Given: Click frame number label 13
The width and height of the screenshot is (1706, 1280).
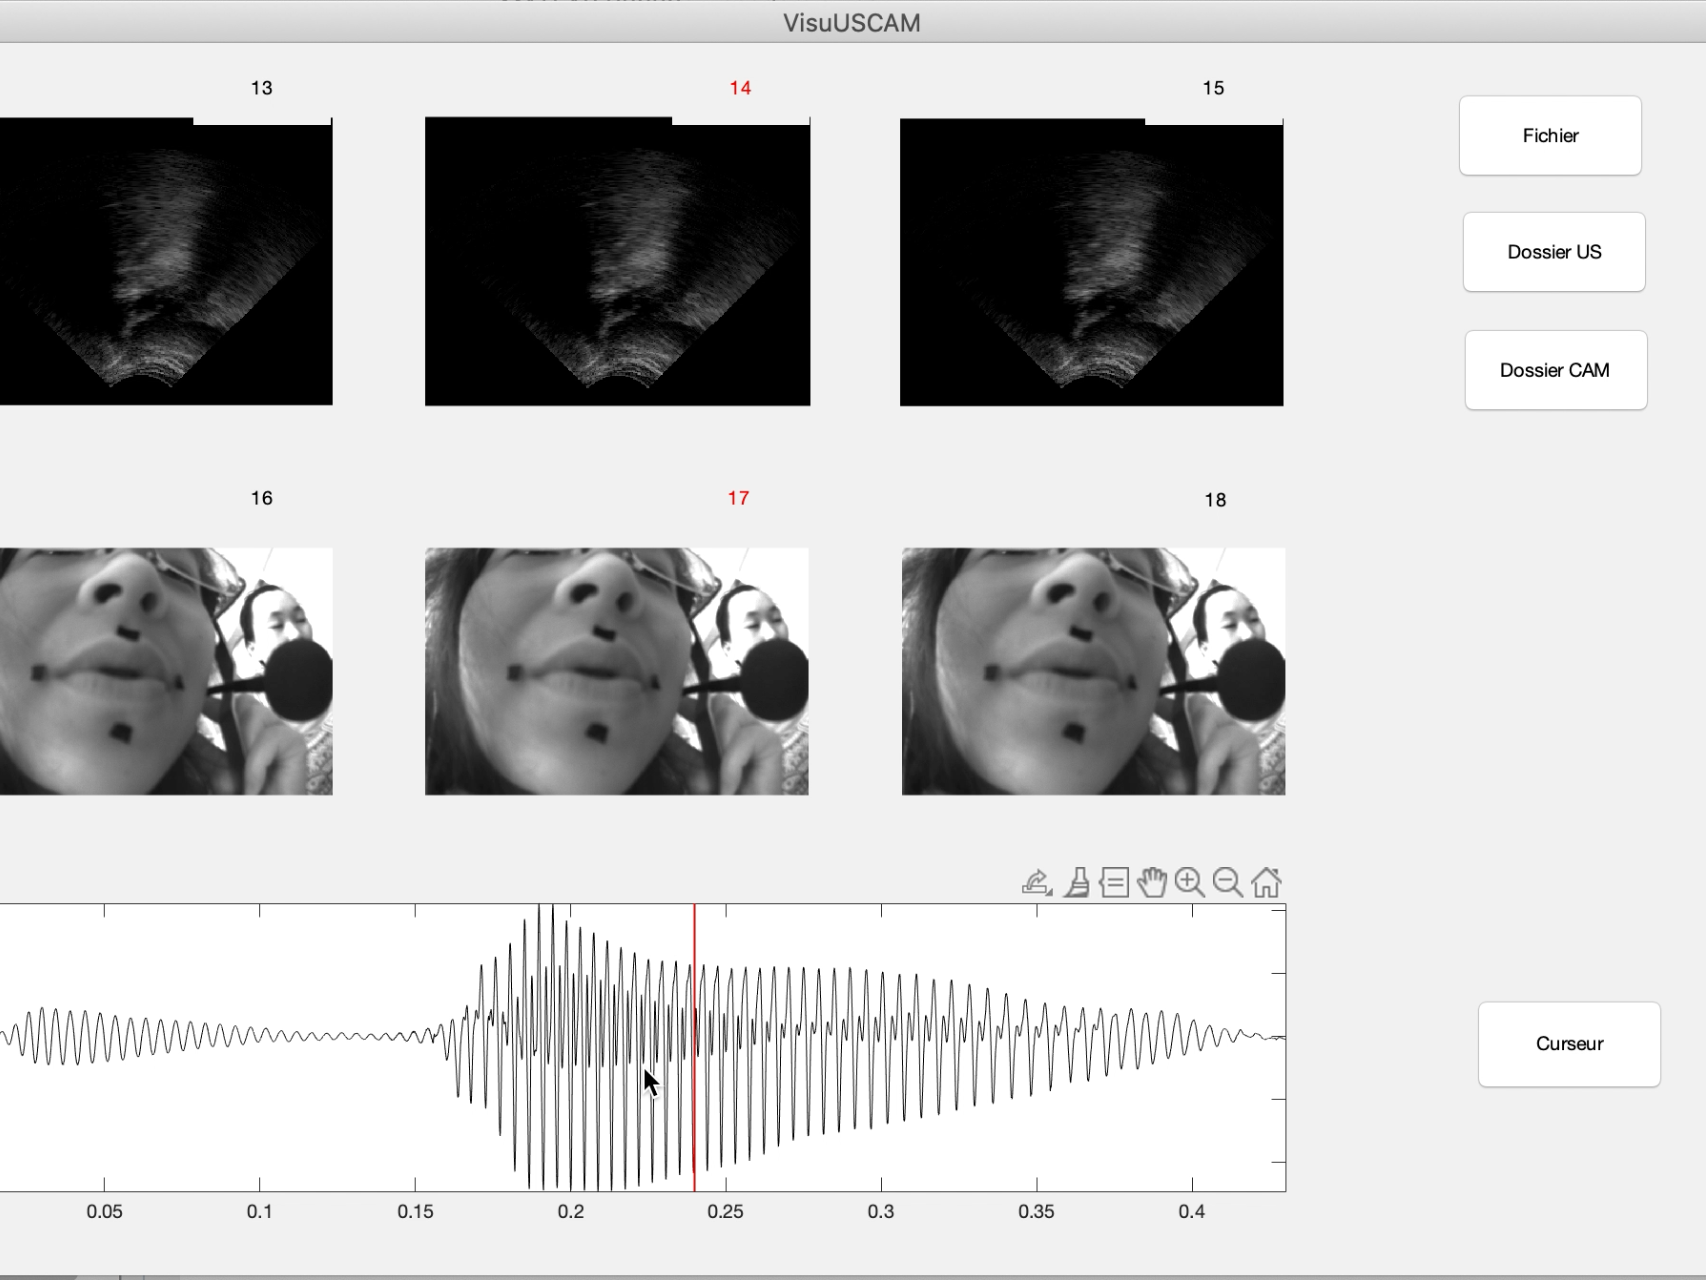Looking at the screenshot, I should pyautogui.click(x=262, y=88).
